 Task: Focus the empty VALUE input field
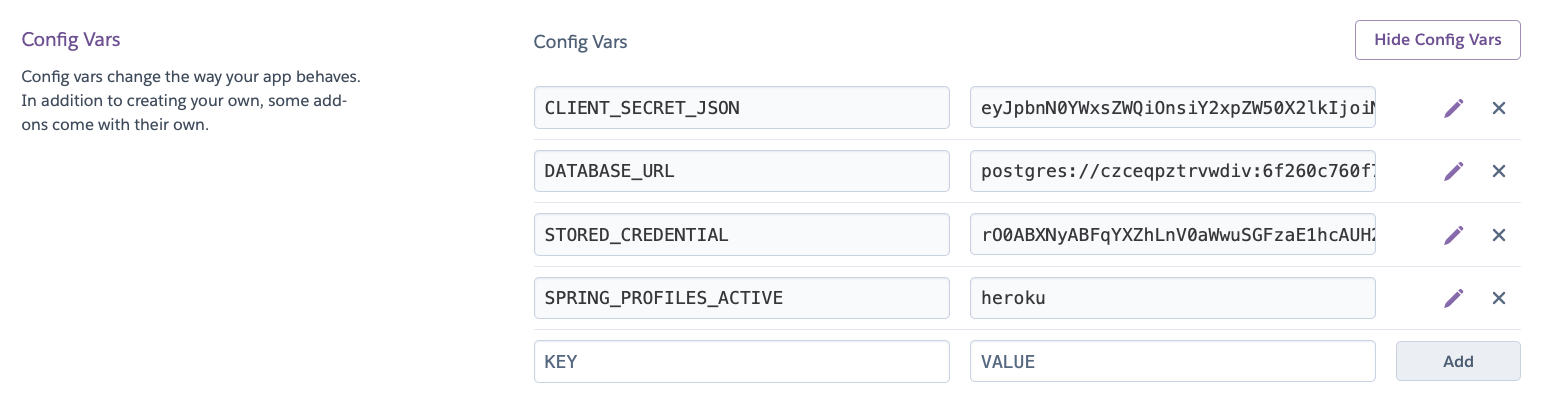1173,361
